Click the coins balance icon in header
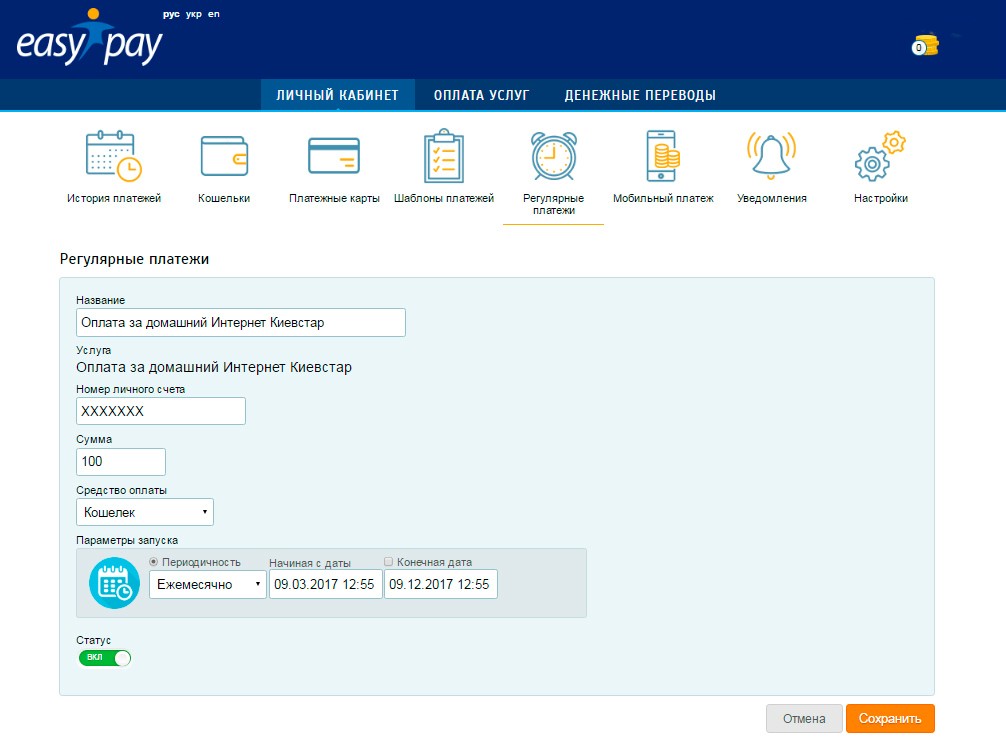The width and height of the screenshot is (1006, 744). coord(925,46)
